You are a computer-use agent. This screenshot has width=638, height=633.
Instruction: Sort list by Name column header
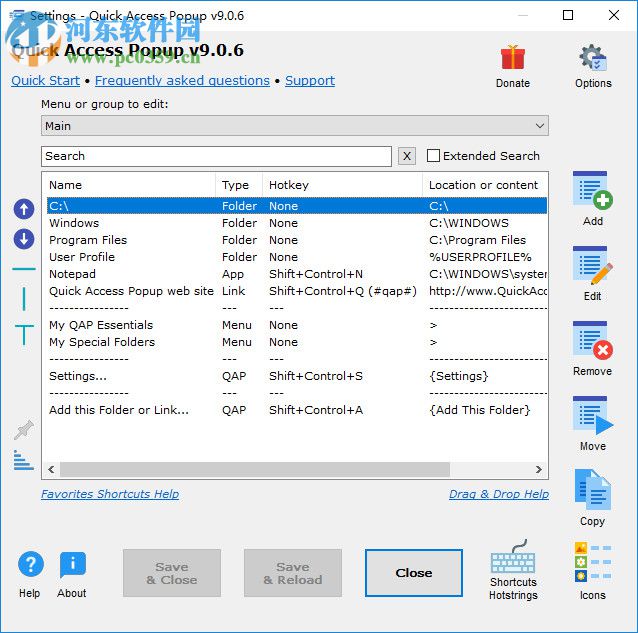tap(129, 185)
